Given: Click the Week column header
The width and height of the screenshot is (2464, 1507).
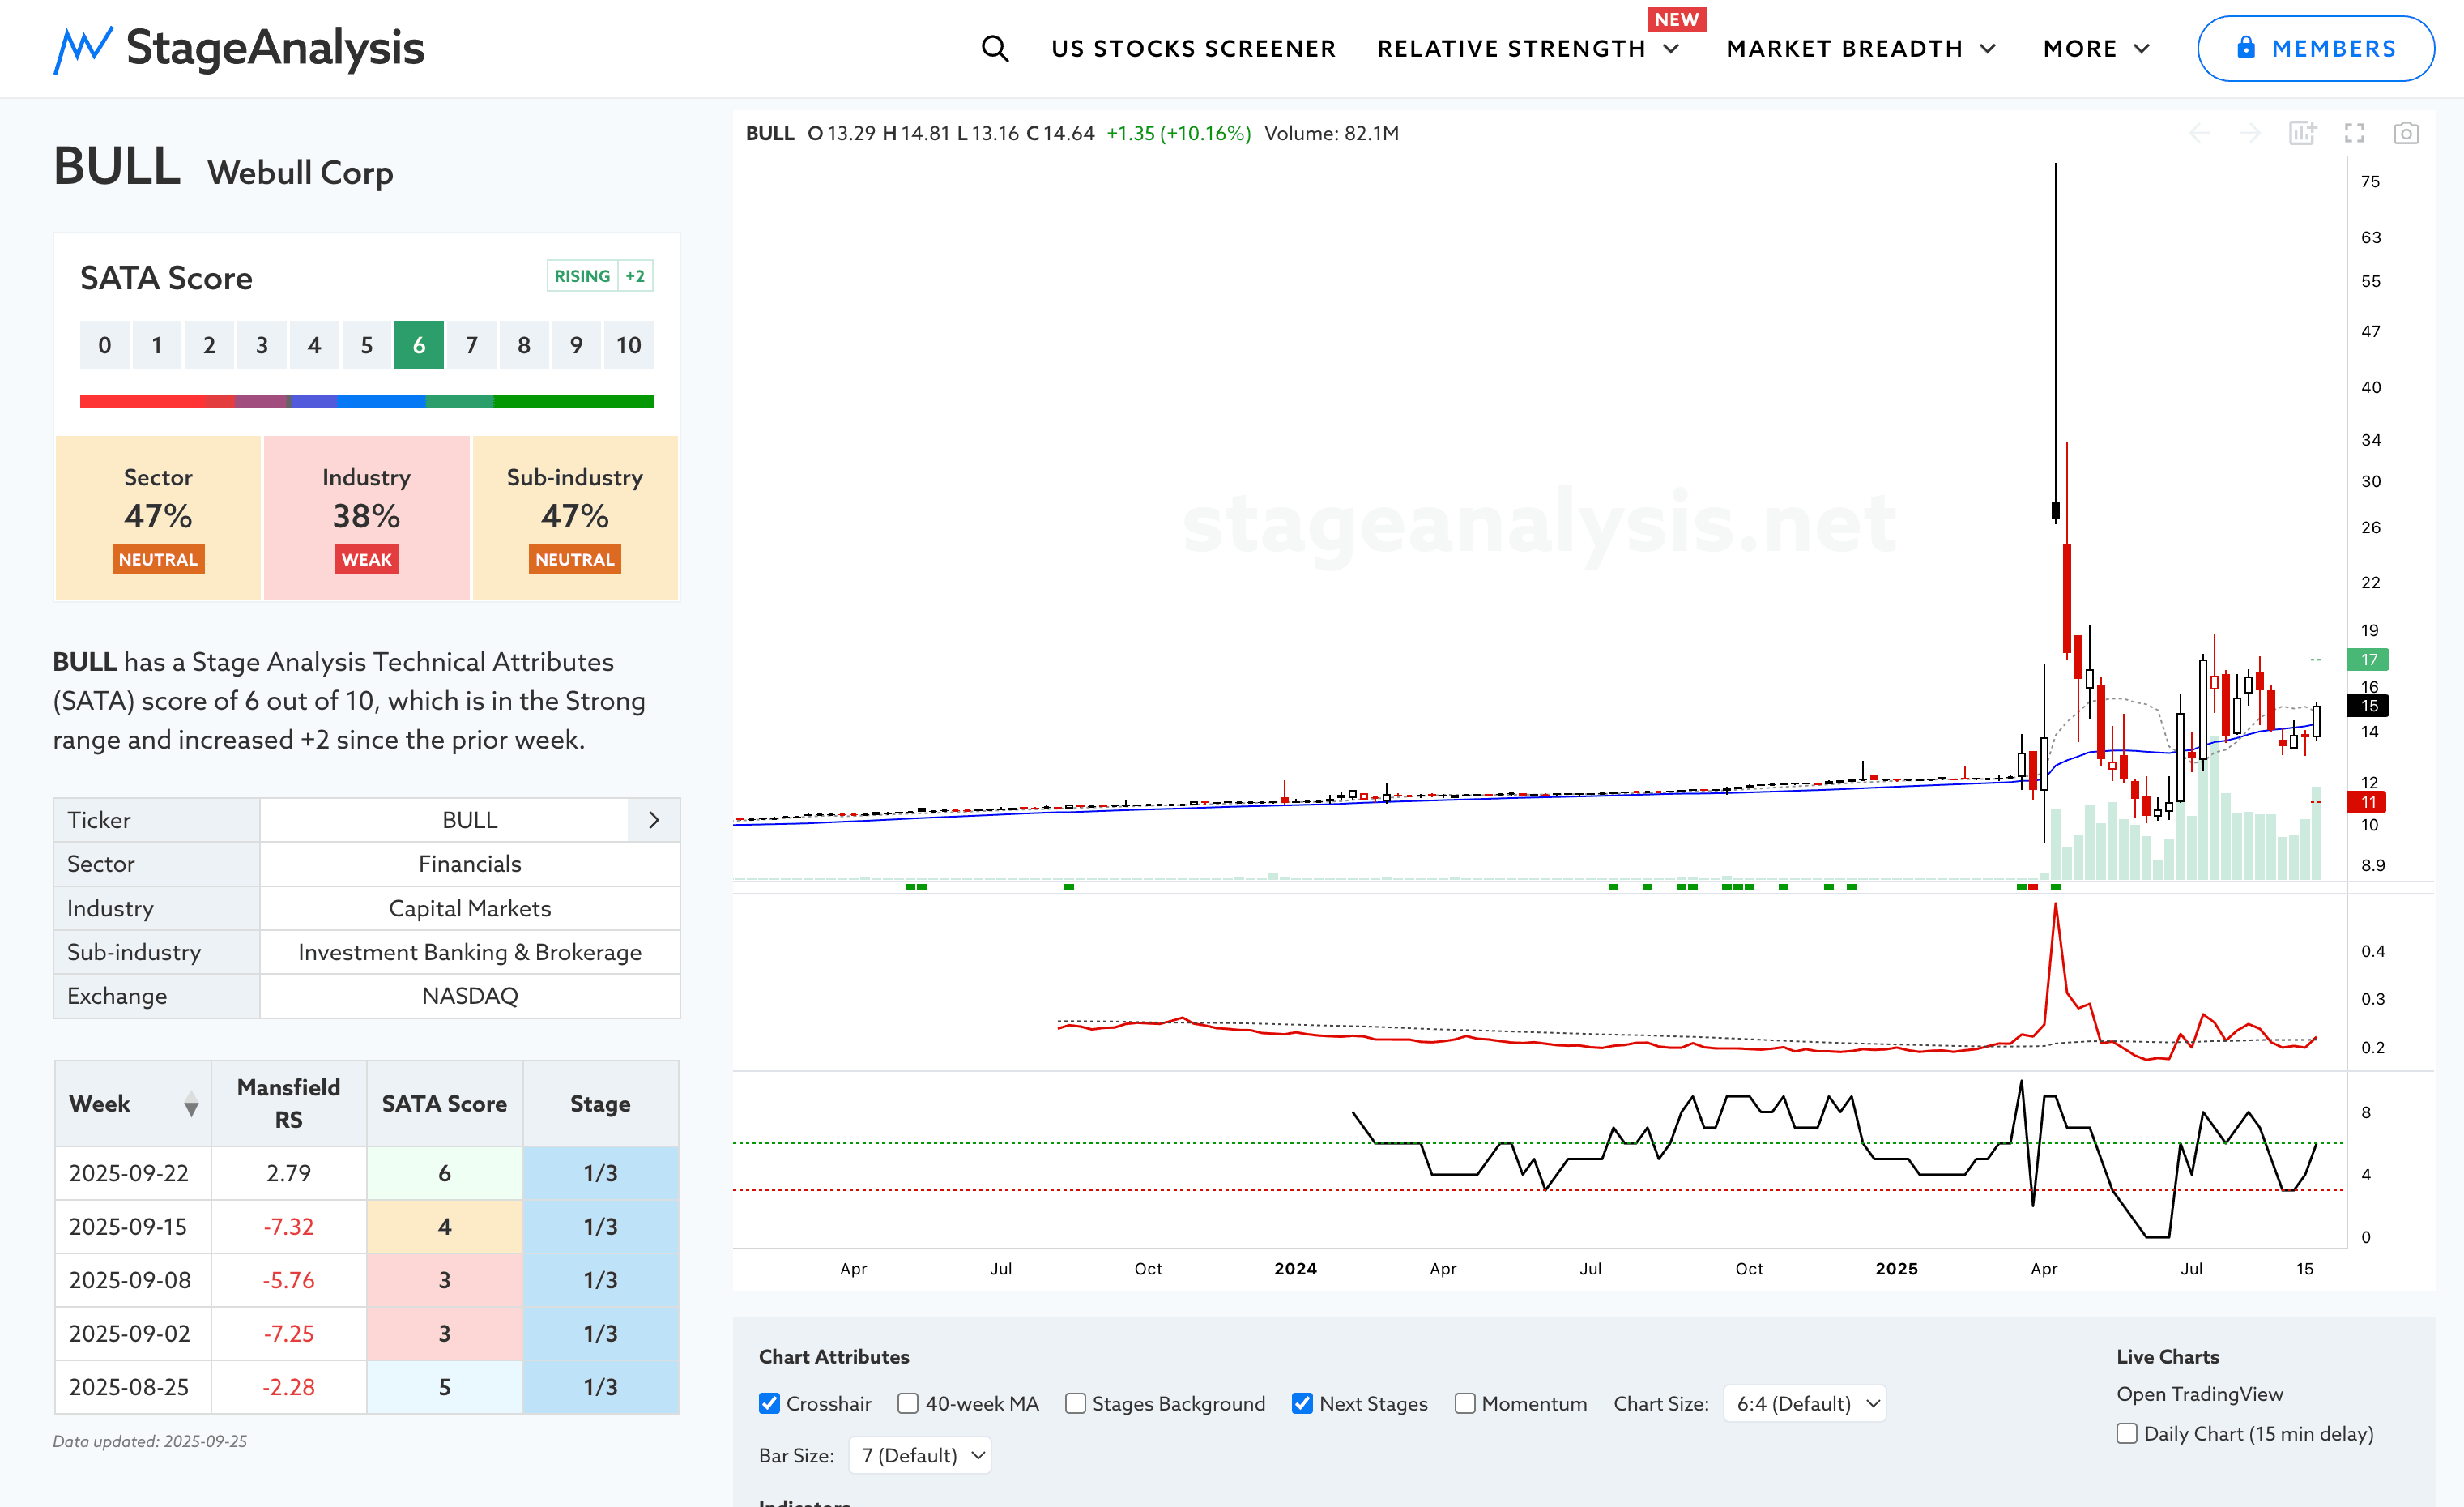Looking at the screenshot, I should tap(133, 1104).
